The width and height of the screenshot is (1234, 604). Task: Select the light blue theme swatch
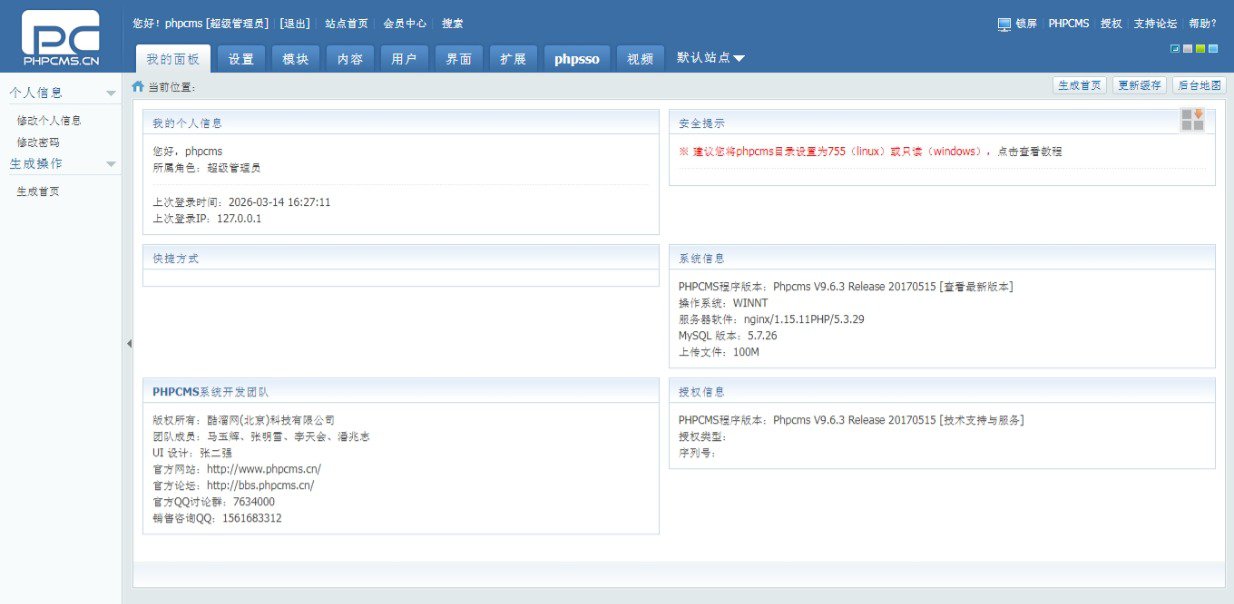pos(1213,48)
